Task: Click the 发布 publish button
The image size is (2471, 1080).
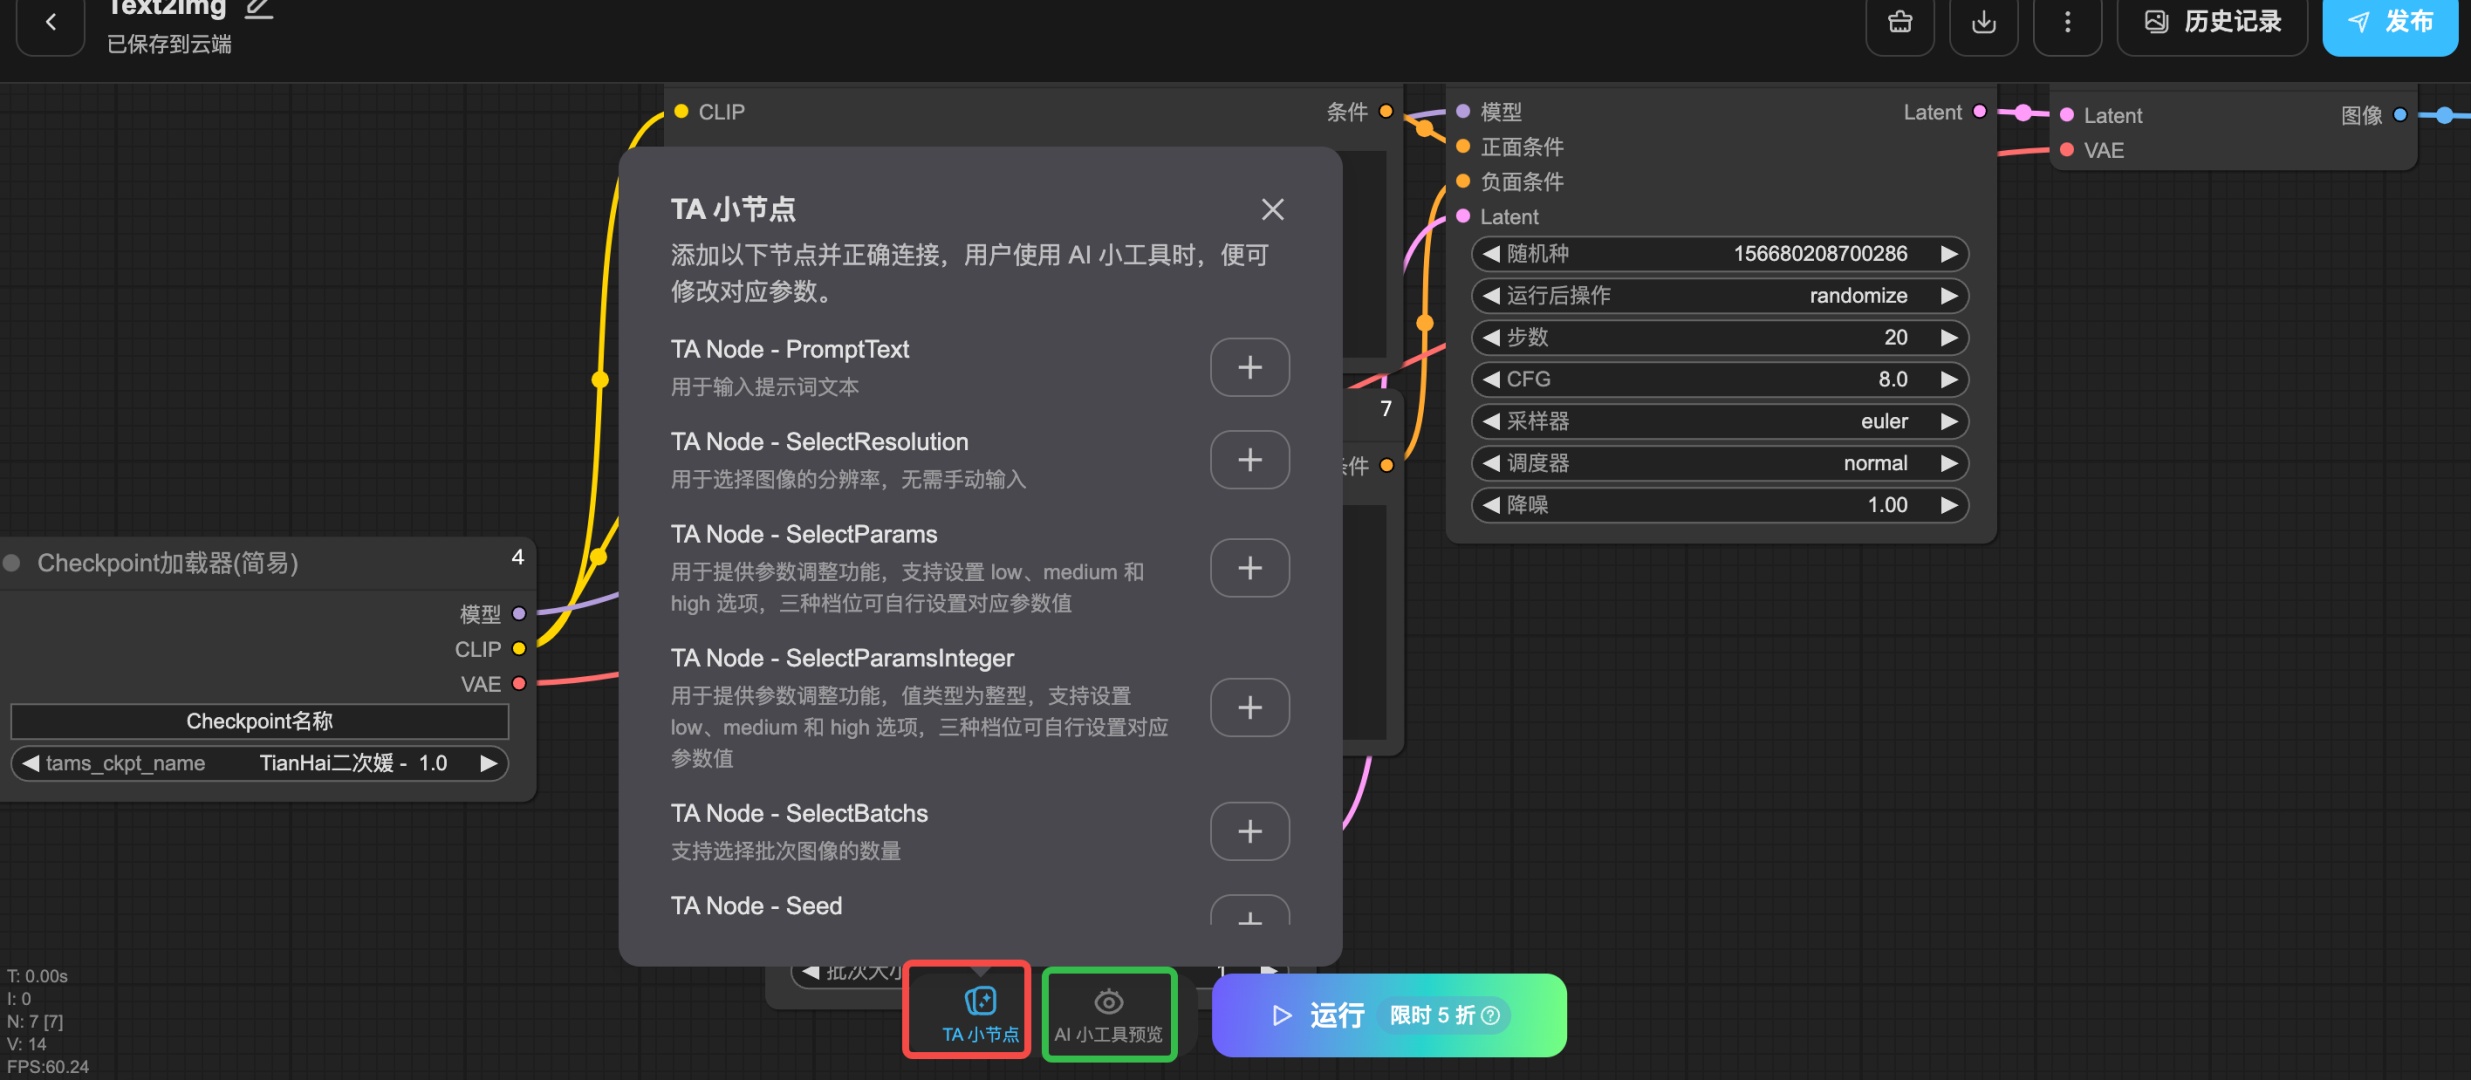Action: (x=2390, y=22)
